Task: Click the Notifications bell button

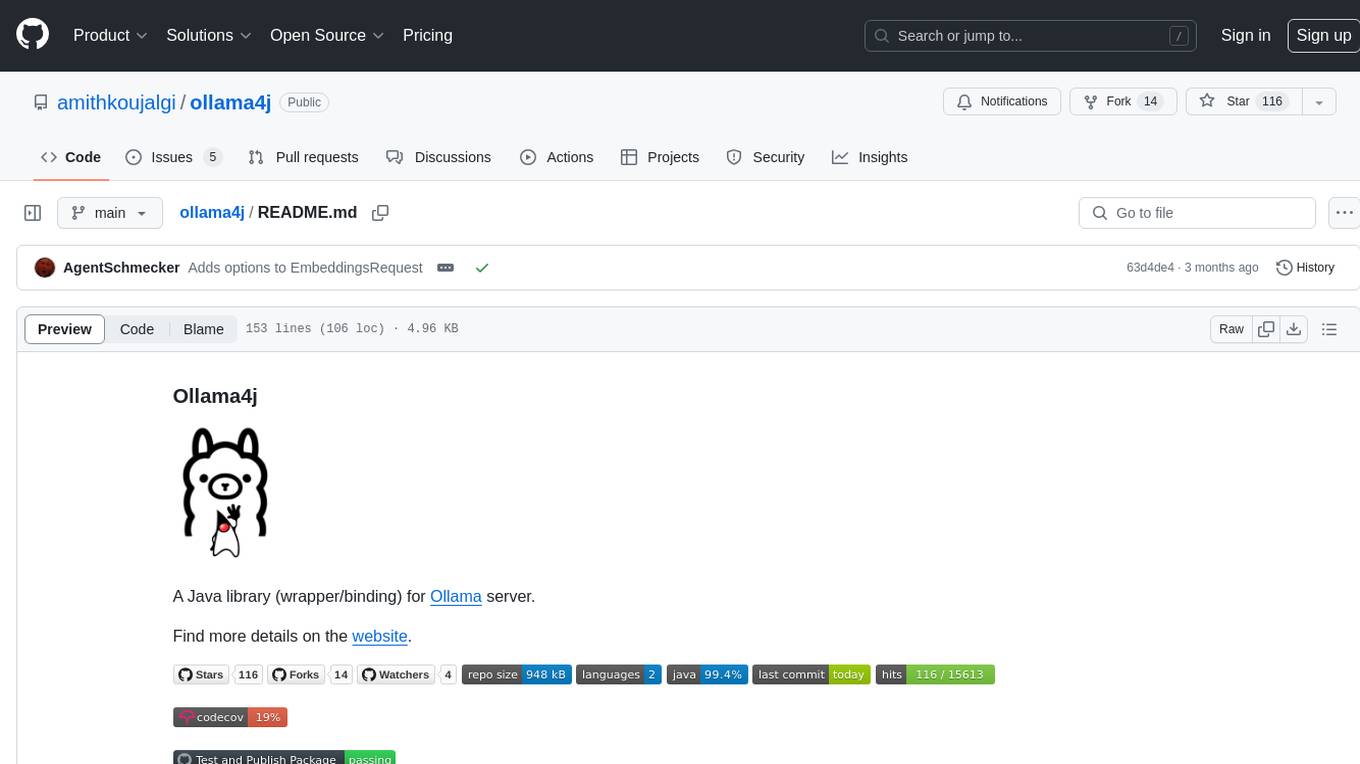Action: click(1002, 101)
